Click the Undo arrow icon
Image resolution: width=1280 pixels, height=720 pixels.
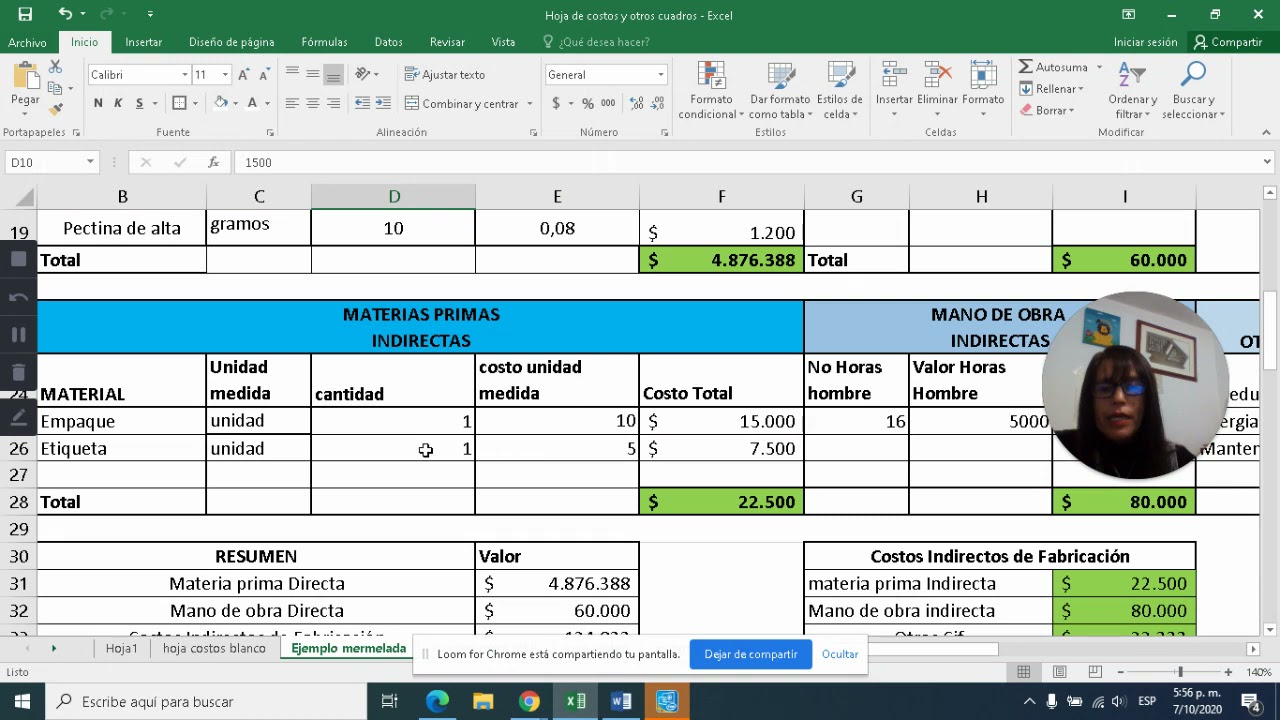tap(65, 14)
